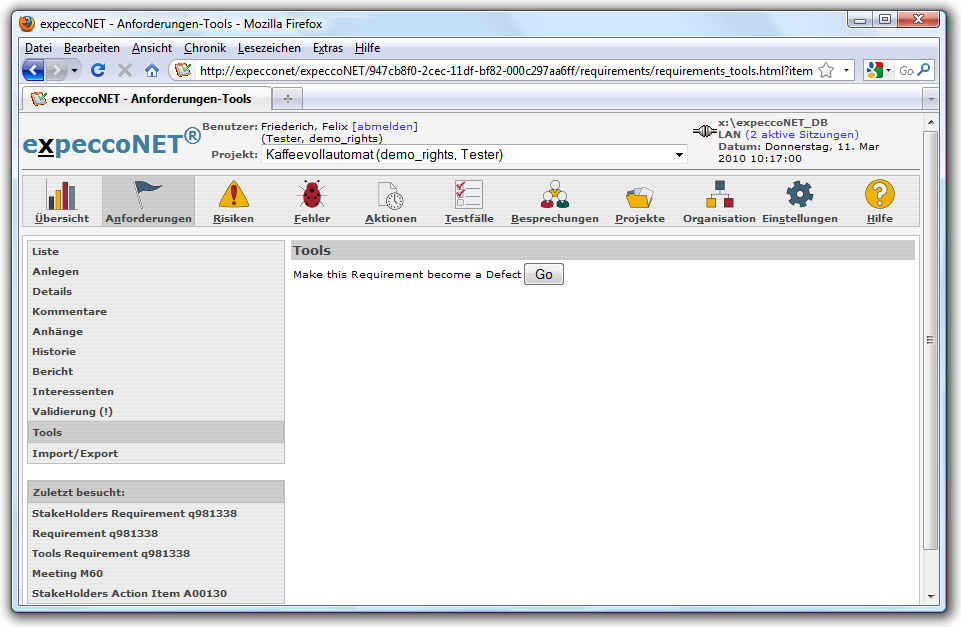Open the Übersicht bar chart icon
Viewport: 961px width, 627px height.
pyautogui.click(x=62, y=195)
